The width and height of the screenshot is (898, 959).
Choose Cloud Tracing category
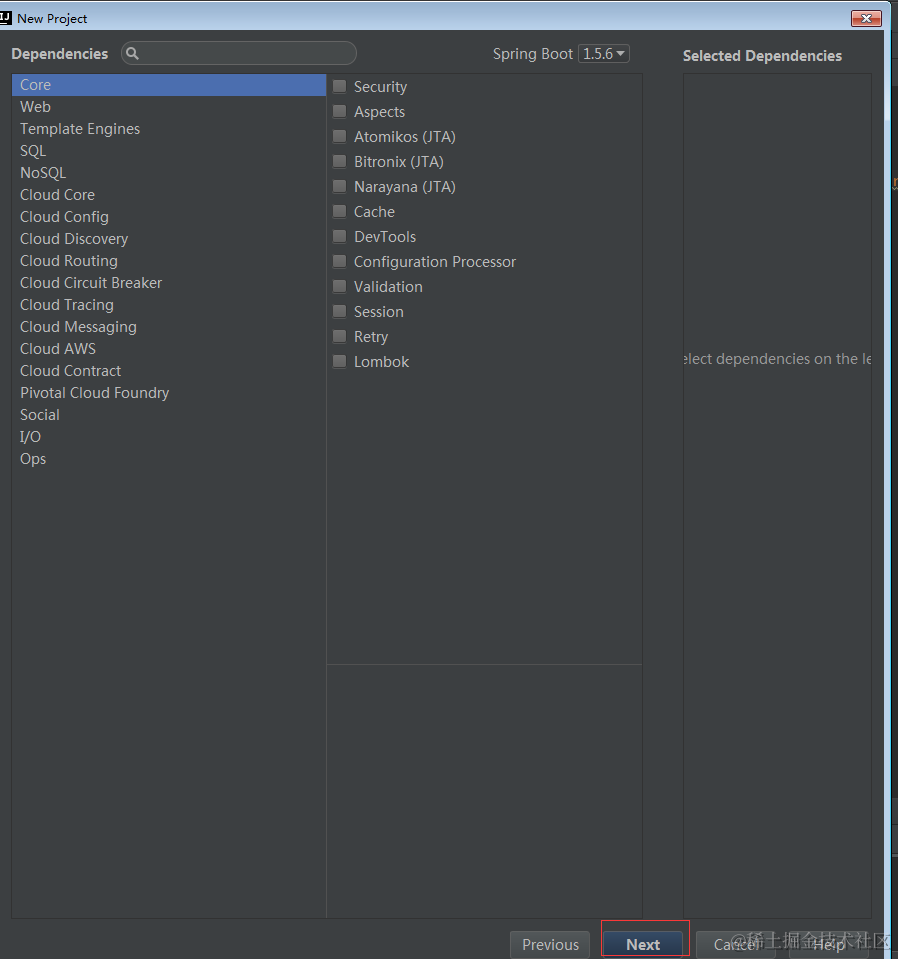click(x=169, y=305)
